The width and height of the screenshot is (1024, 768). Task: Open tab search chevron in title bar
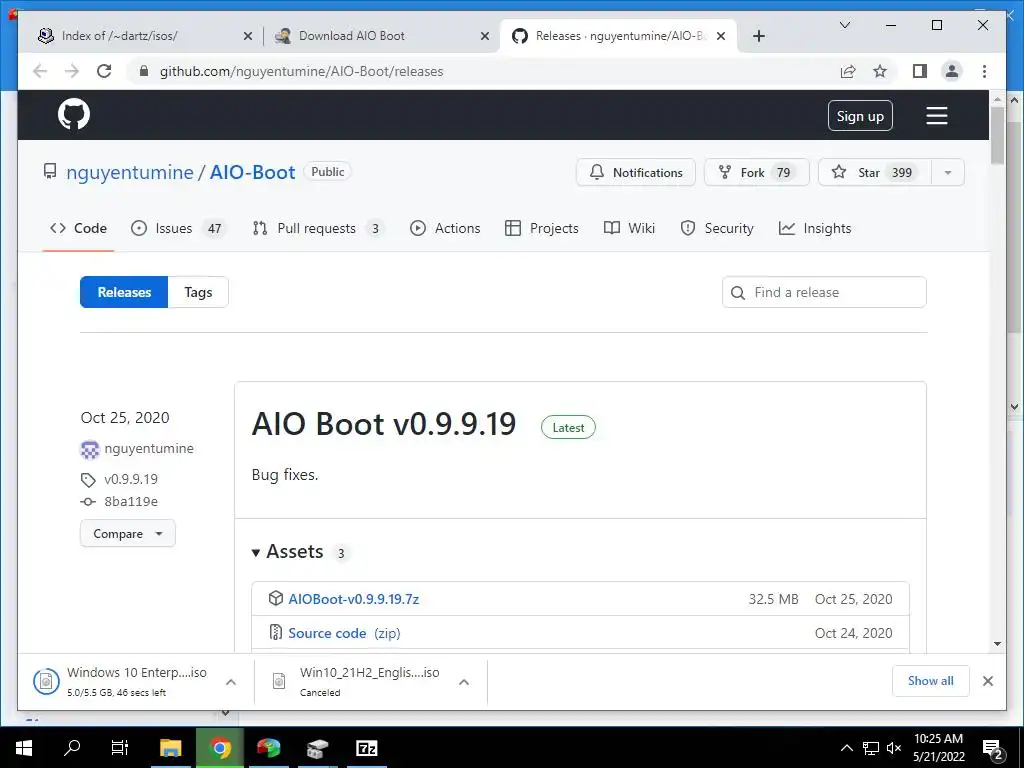click(x=844, y=25)
